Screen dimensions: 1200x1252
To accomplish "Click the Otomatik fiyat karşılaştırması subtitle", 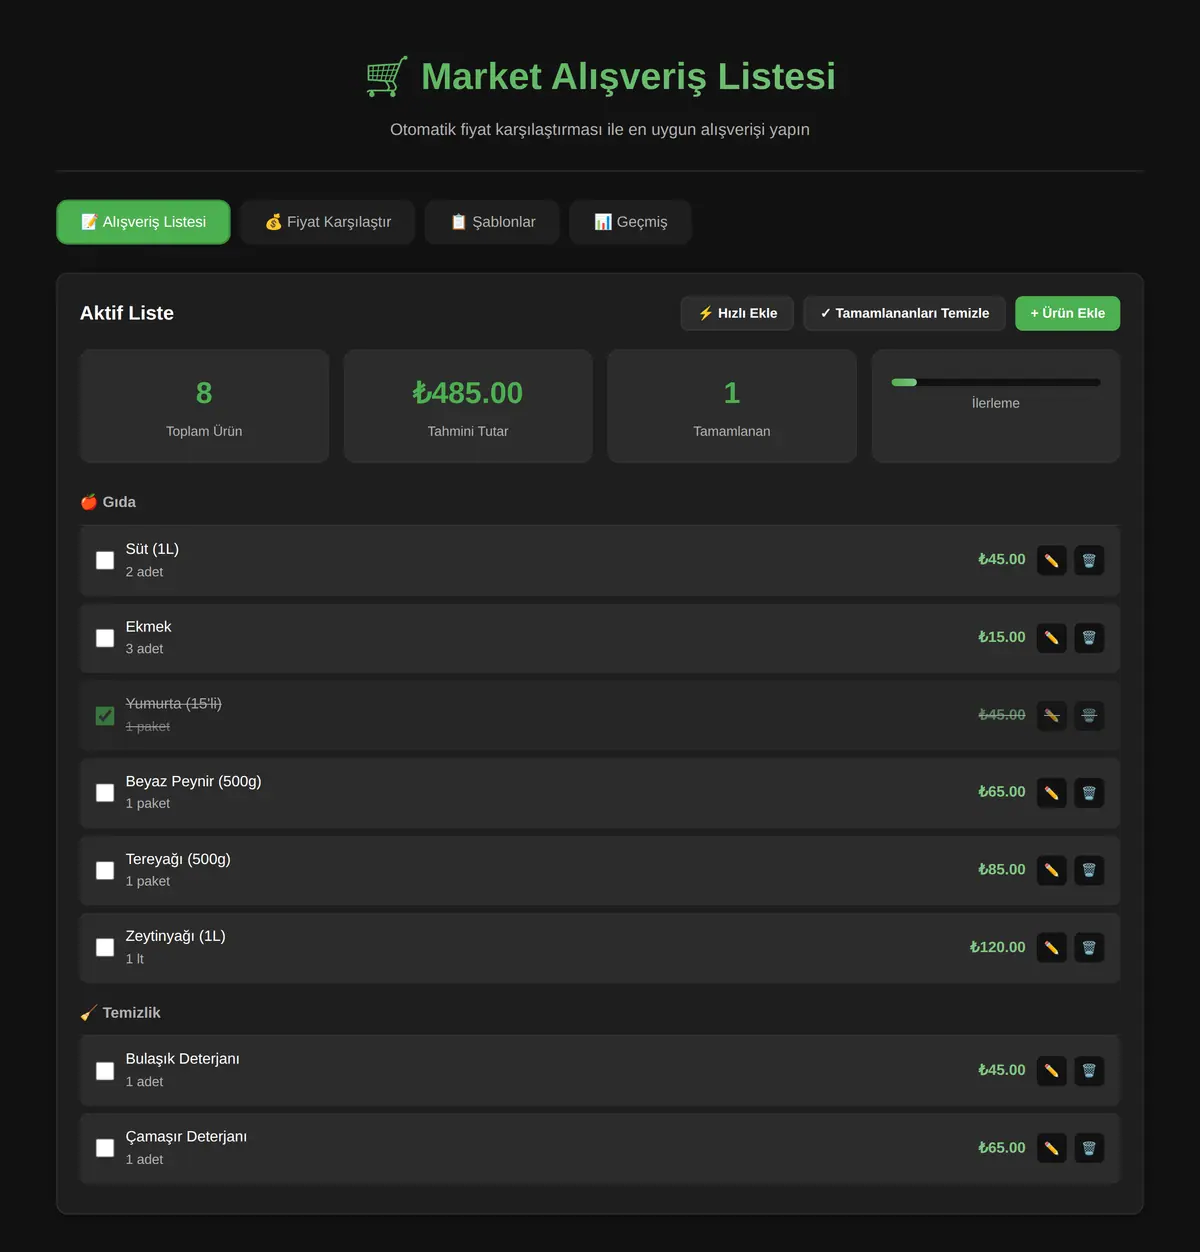I will point(600,129).
